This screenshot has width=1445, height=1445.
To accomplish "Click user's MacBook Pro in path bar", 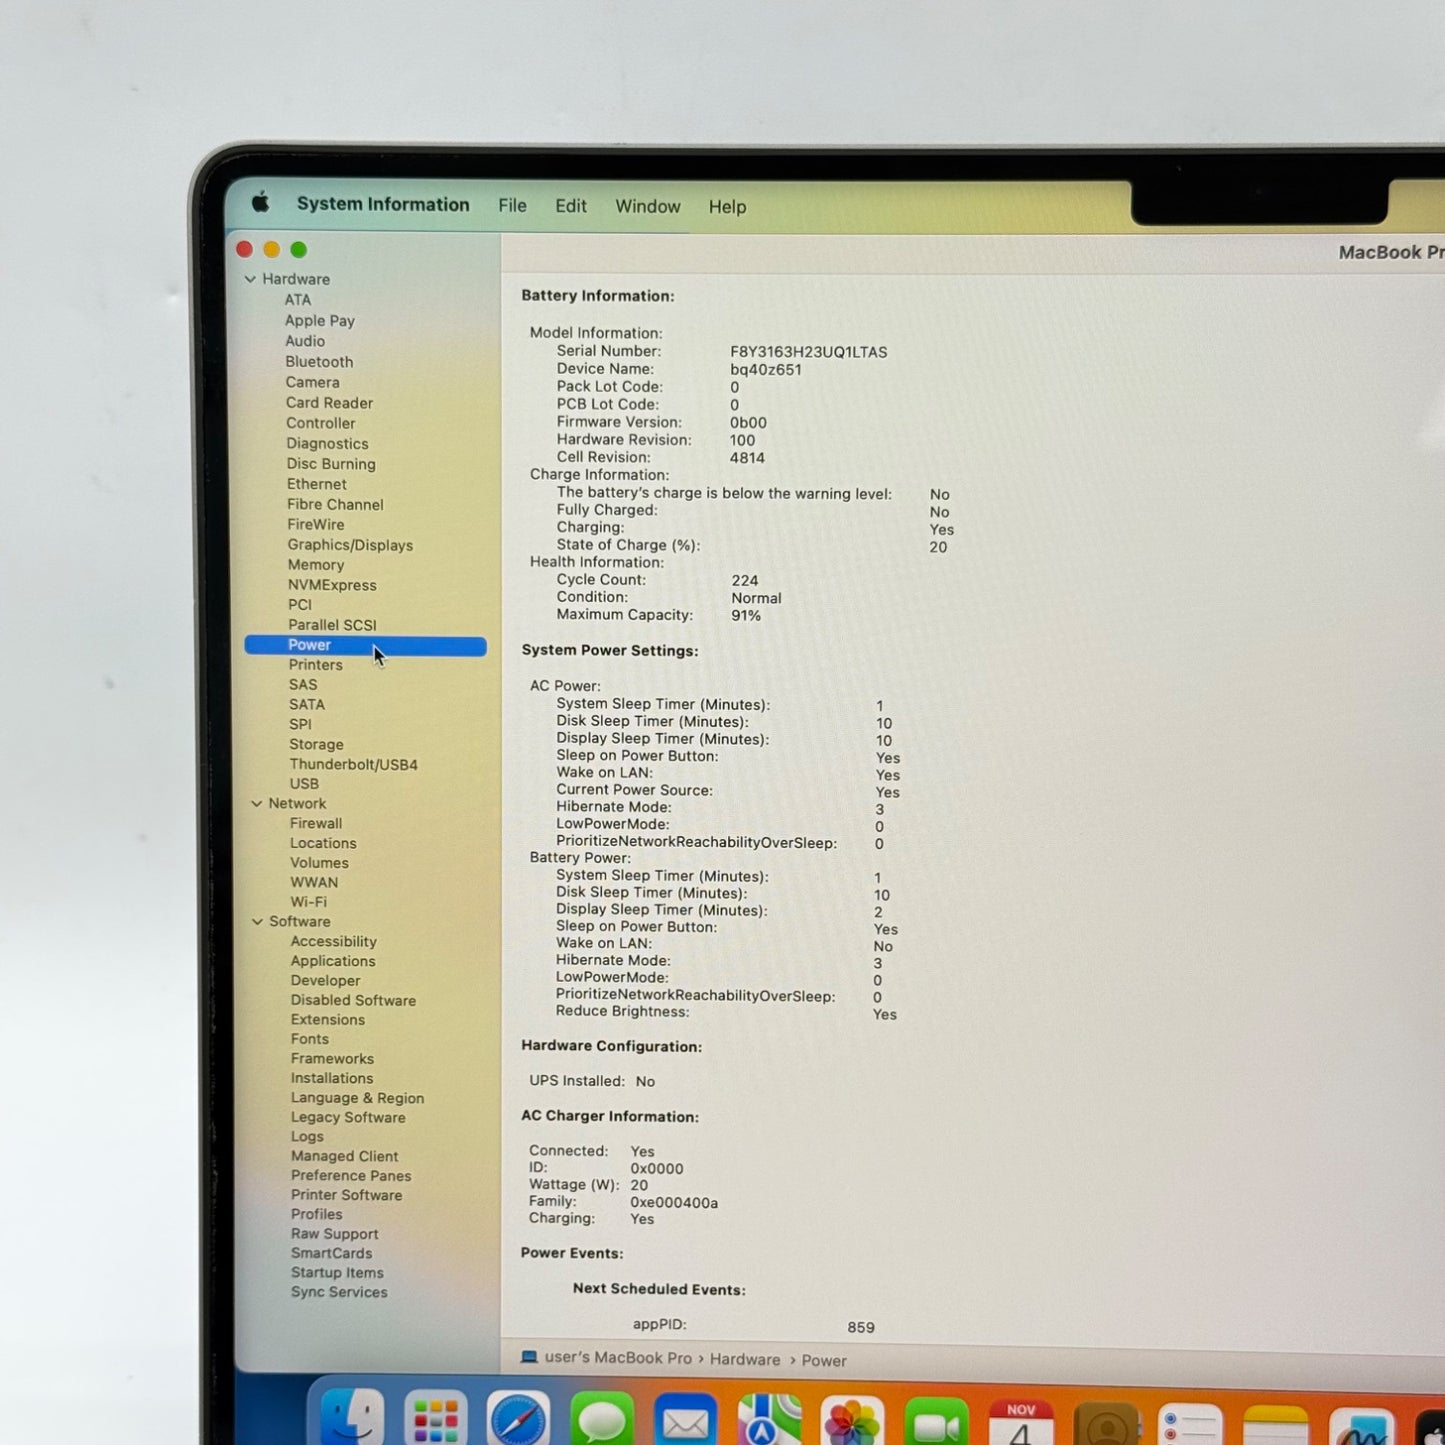I will (617, 1357).
